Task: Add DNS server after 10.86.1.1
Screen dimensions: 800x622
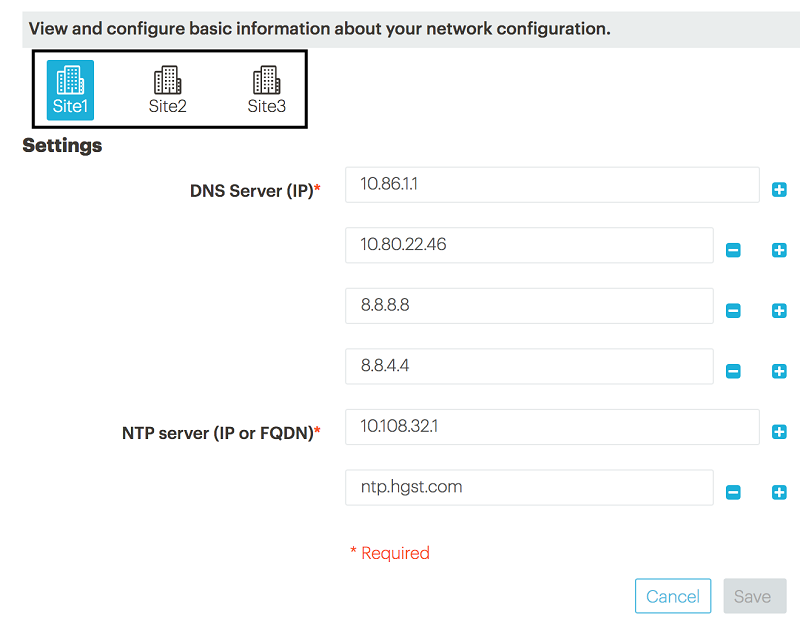Action: click(x=779, y=189)
